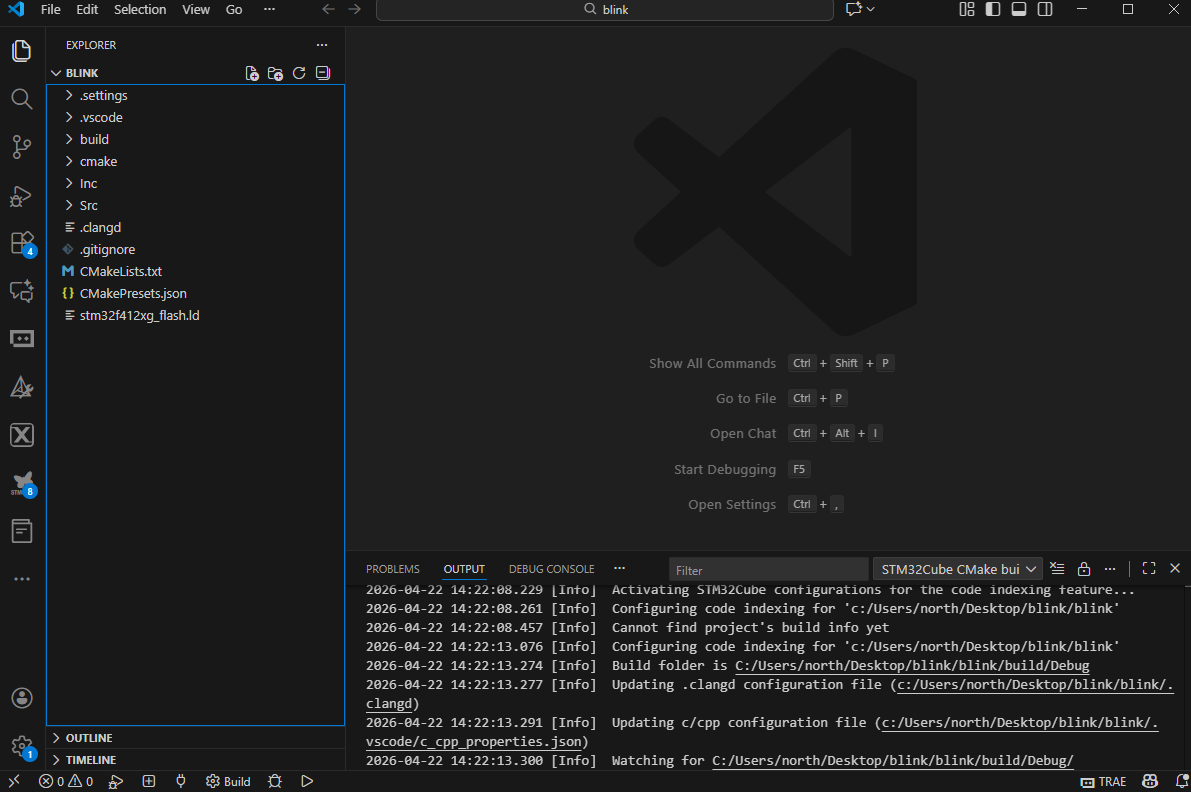1191x792 pixels.
Task: Open the Source Control view
Action: (22, 147)
